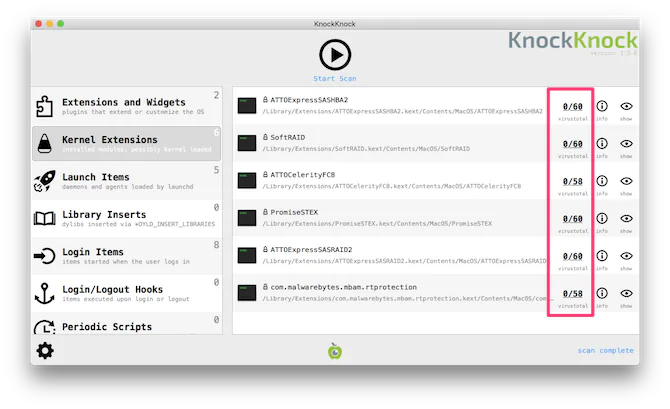The width and height of the screenshot is (670, 409).
Task: Open the Periodic Scripts category
Action: [x=127, y=324]
